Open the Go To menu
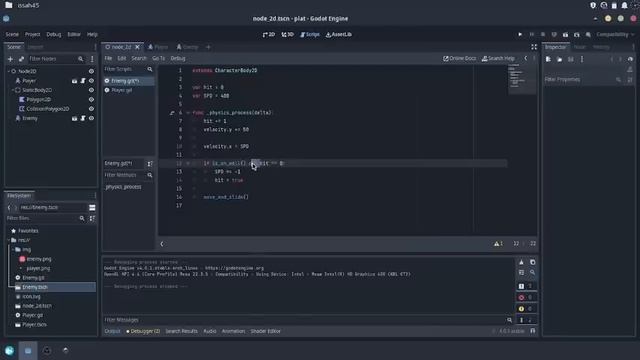This screenshot has width=640, height=360. [158, 58]
